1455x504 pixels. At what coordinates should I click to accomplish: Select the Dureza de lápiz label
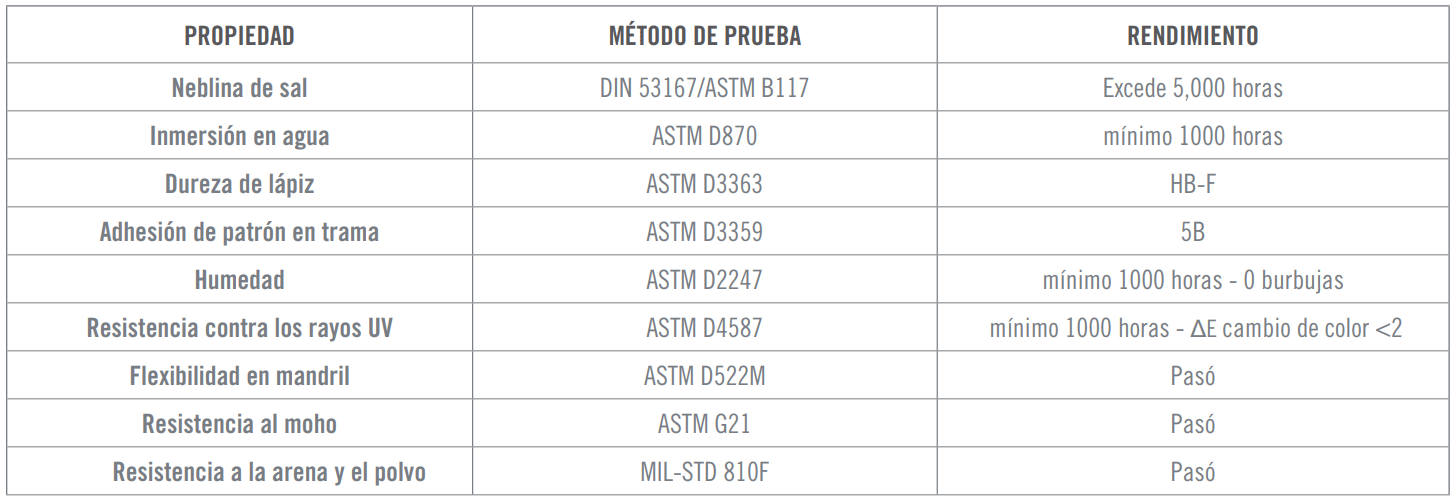pos(239,184)
